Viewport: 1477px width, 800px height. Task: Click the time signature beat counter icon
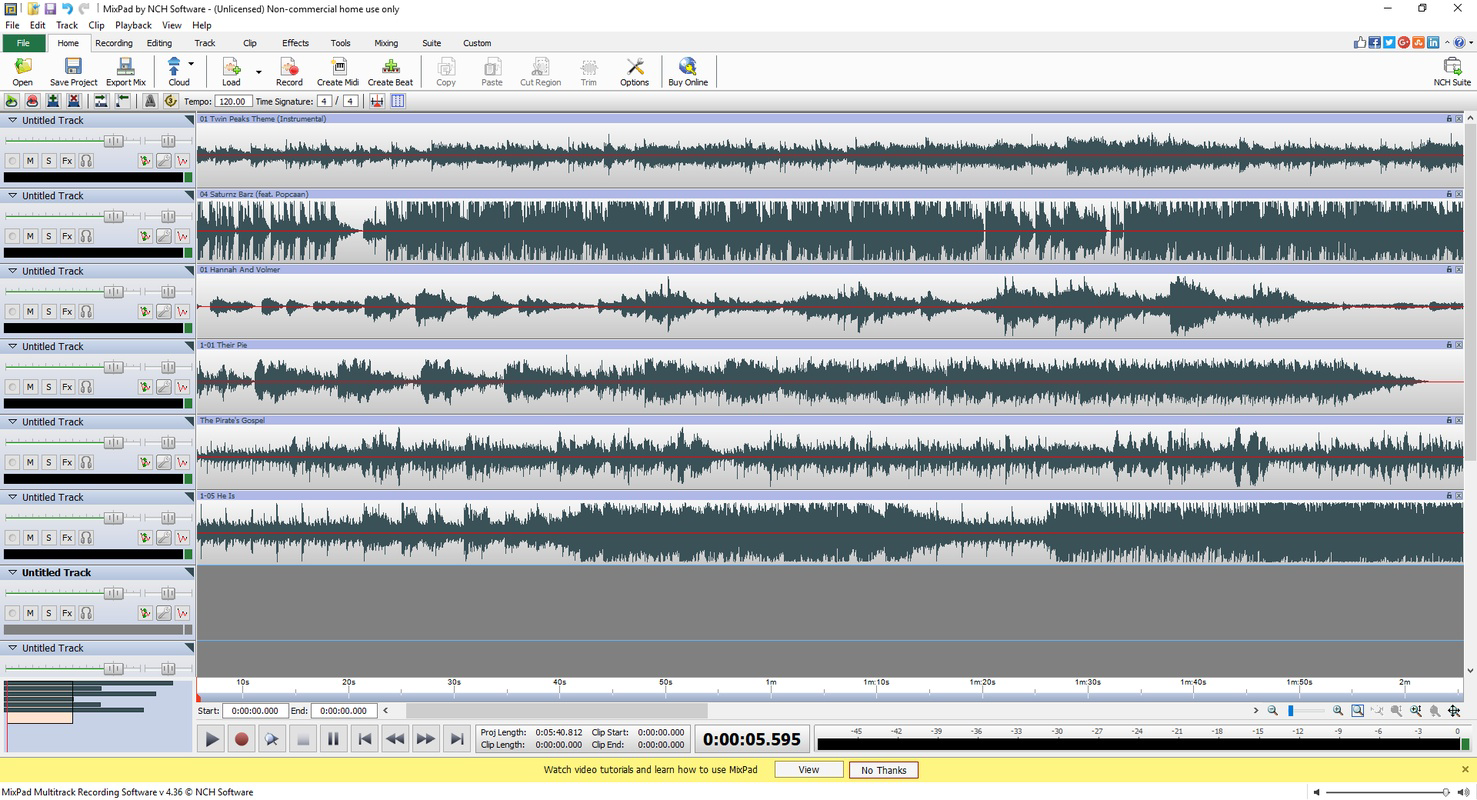tap(170, 101)
